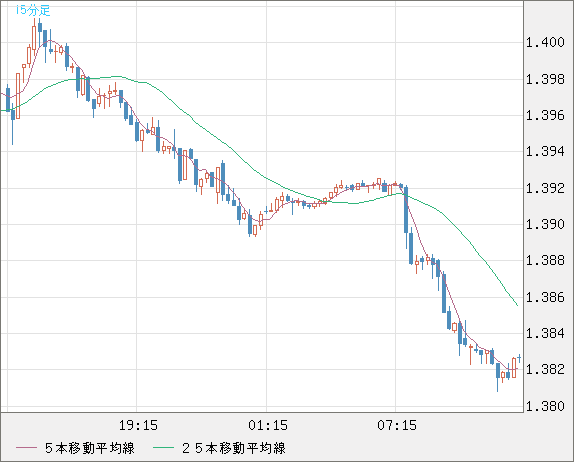Click the 1.382 price axis label
This screenshot has width=574, height=462.
545,369
